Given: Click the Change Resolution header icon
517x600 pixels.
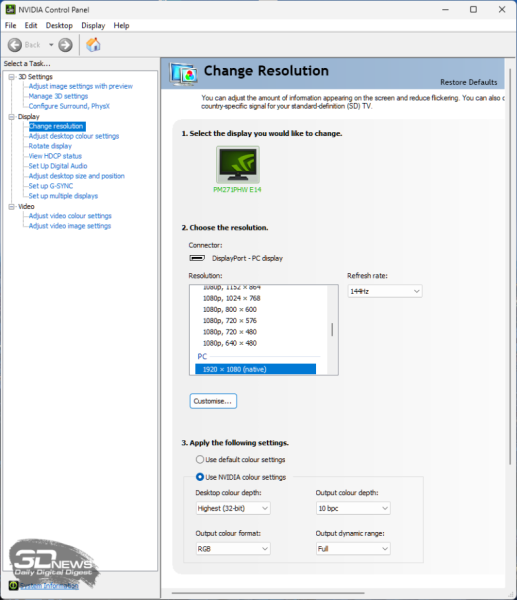Looking at the screenshot, I should pos(184,73).
